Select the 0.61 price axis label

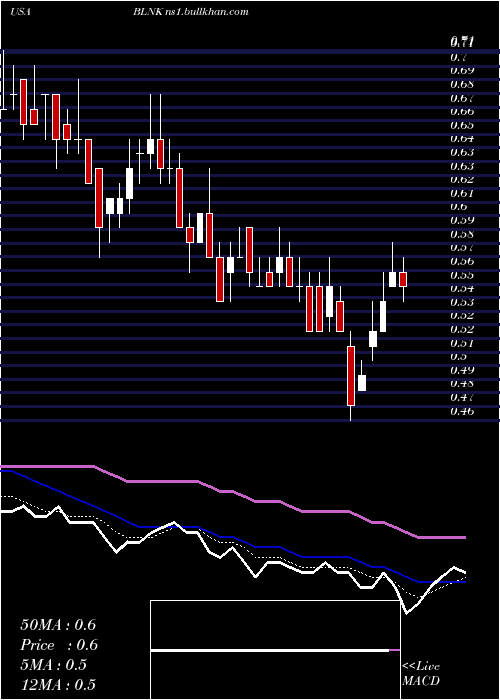(x=462, y=193)
